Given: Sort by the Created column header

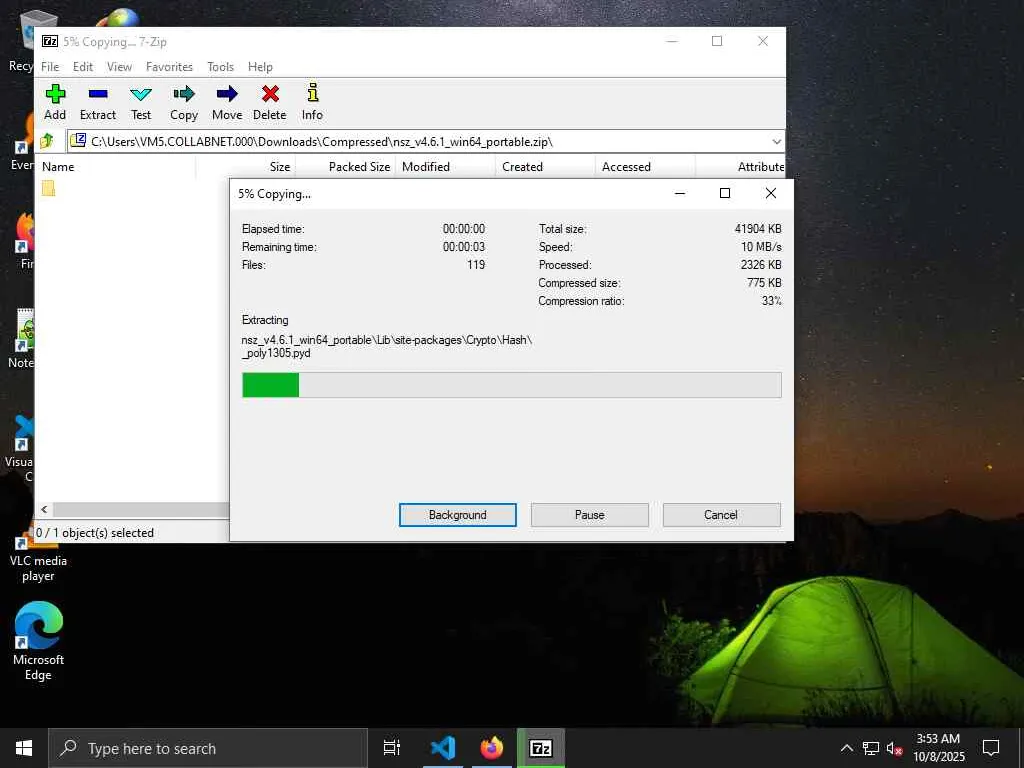Looking at the screenshot, I should [545, 167].
